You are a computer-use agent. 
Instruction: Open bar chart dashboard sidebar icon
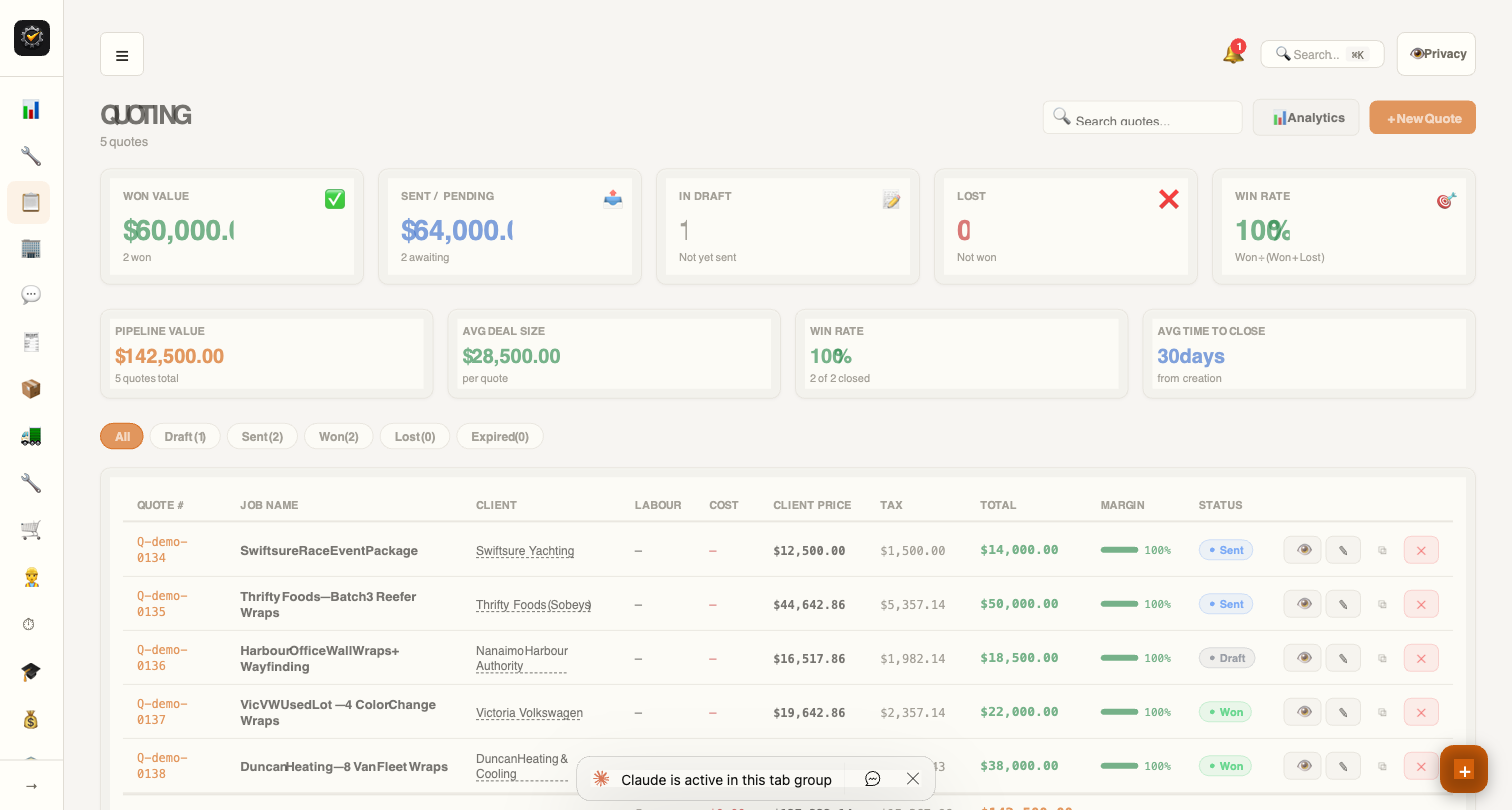pos(31,109)
